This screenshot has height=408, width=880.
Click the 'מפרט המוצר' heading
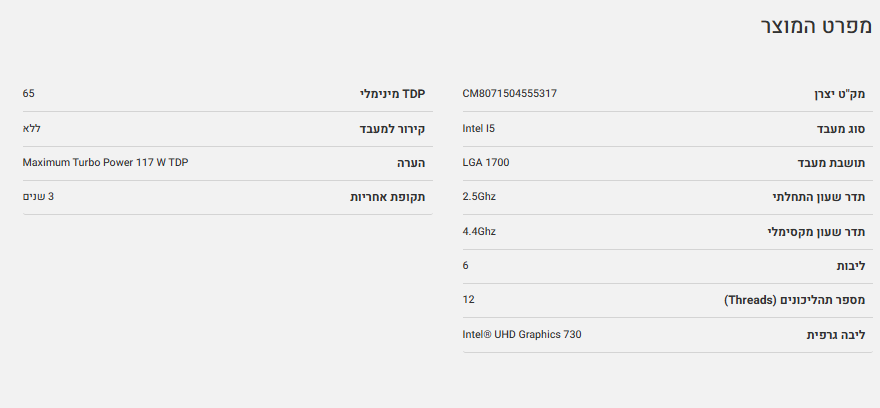click(x=809, y=27)
